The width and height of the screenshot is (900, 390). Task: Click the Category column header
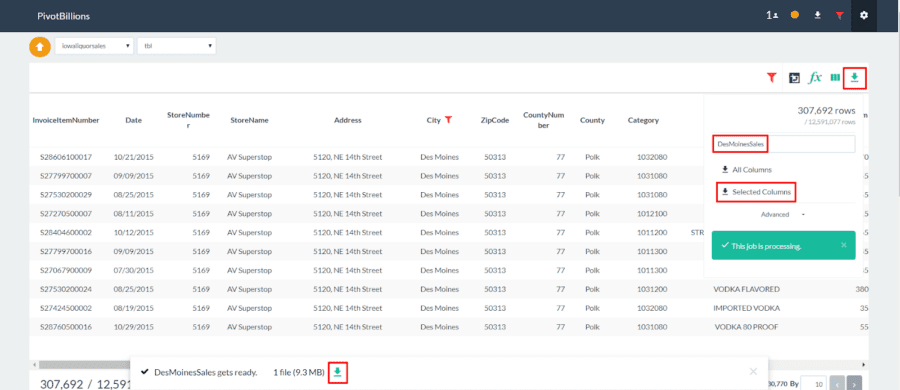(x=643, y=120)
